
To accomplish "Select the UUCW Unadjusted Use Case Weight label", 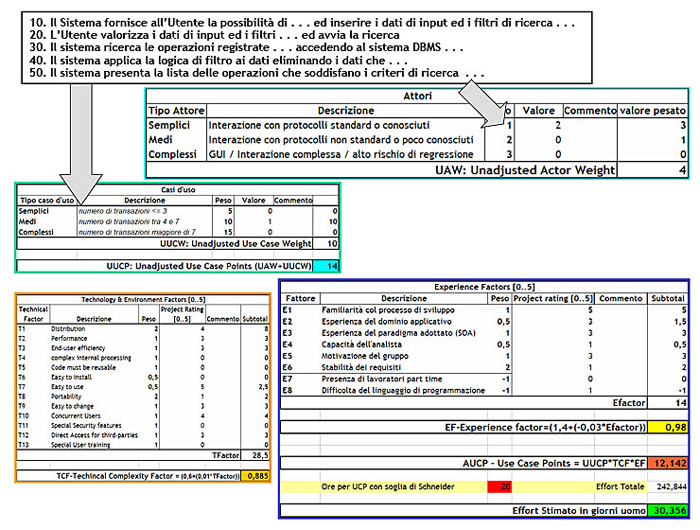I will click(236, 244).
